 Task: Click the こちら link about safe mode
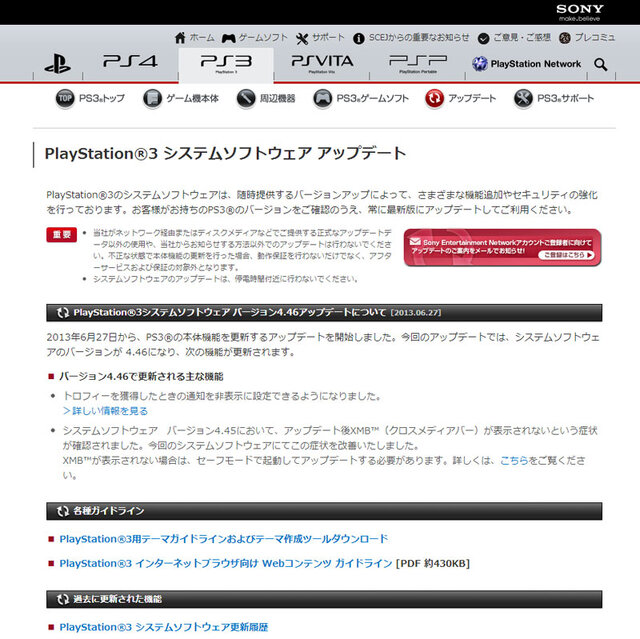(514, 461)
